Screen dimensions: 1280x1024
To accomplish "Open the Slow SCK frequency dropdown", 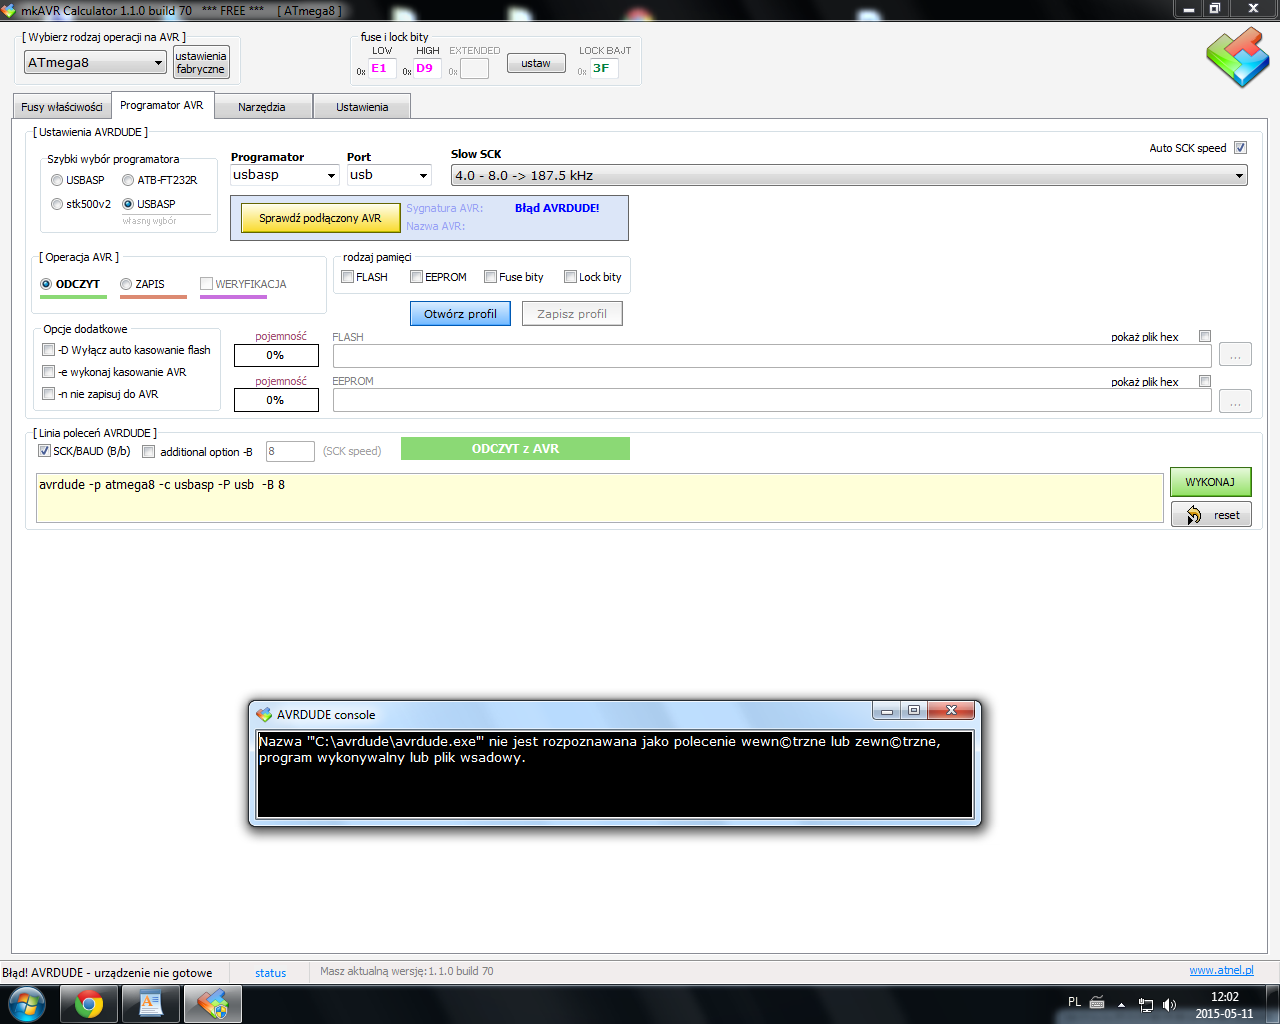I will point(848,175).
